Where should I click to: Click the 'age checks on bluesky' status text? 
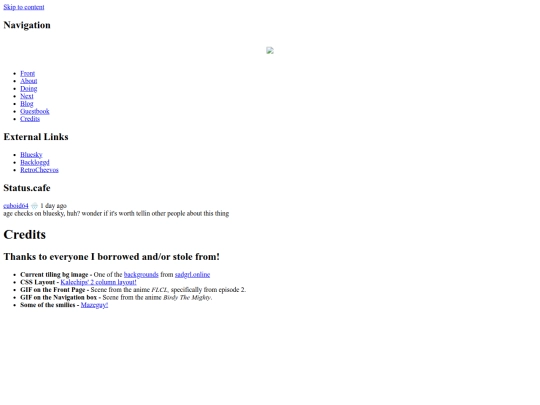[116, 213]
